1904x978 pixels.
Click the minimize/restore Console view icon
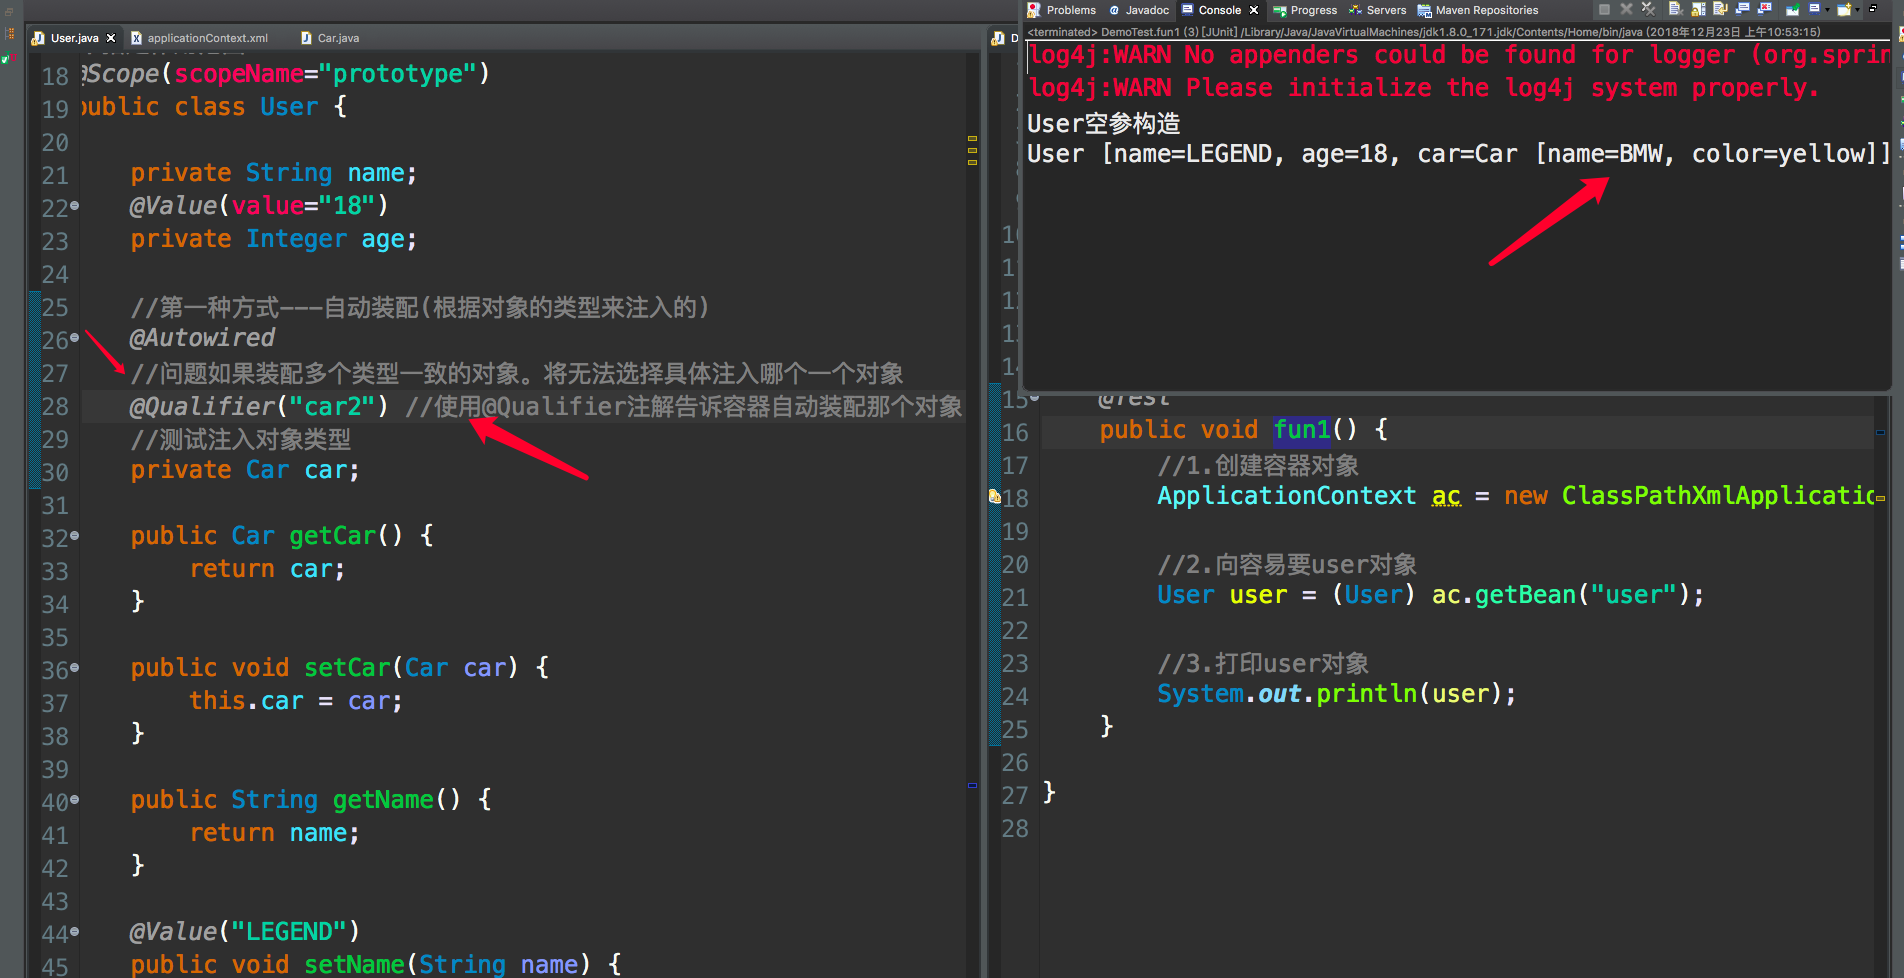pos(1873,8)
